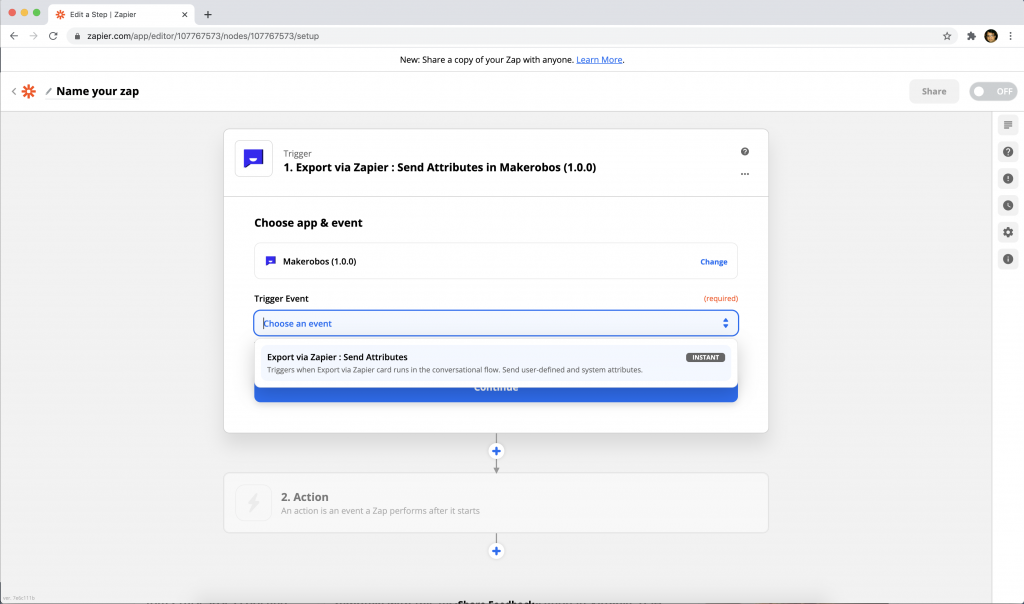
Task: Open the 2. Action step card
Action: pos(496,502)
